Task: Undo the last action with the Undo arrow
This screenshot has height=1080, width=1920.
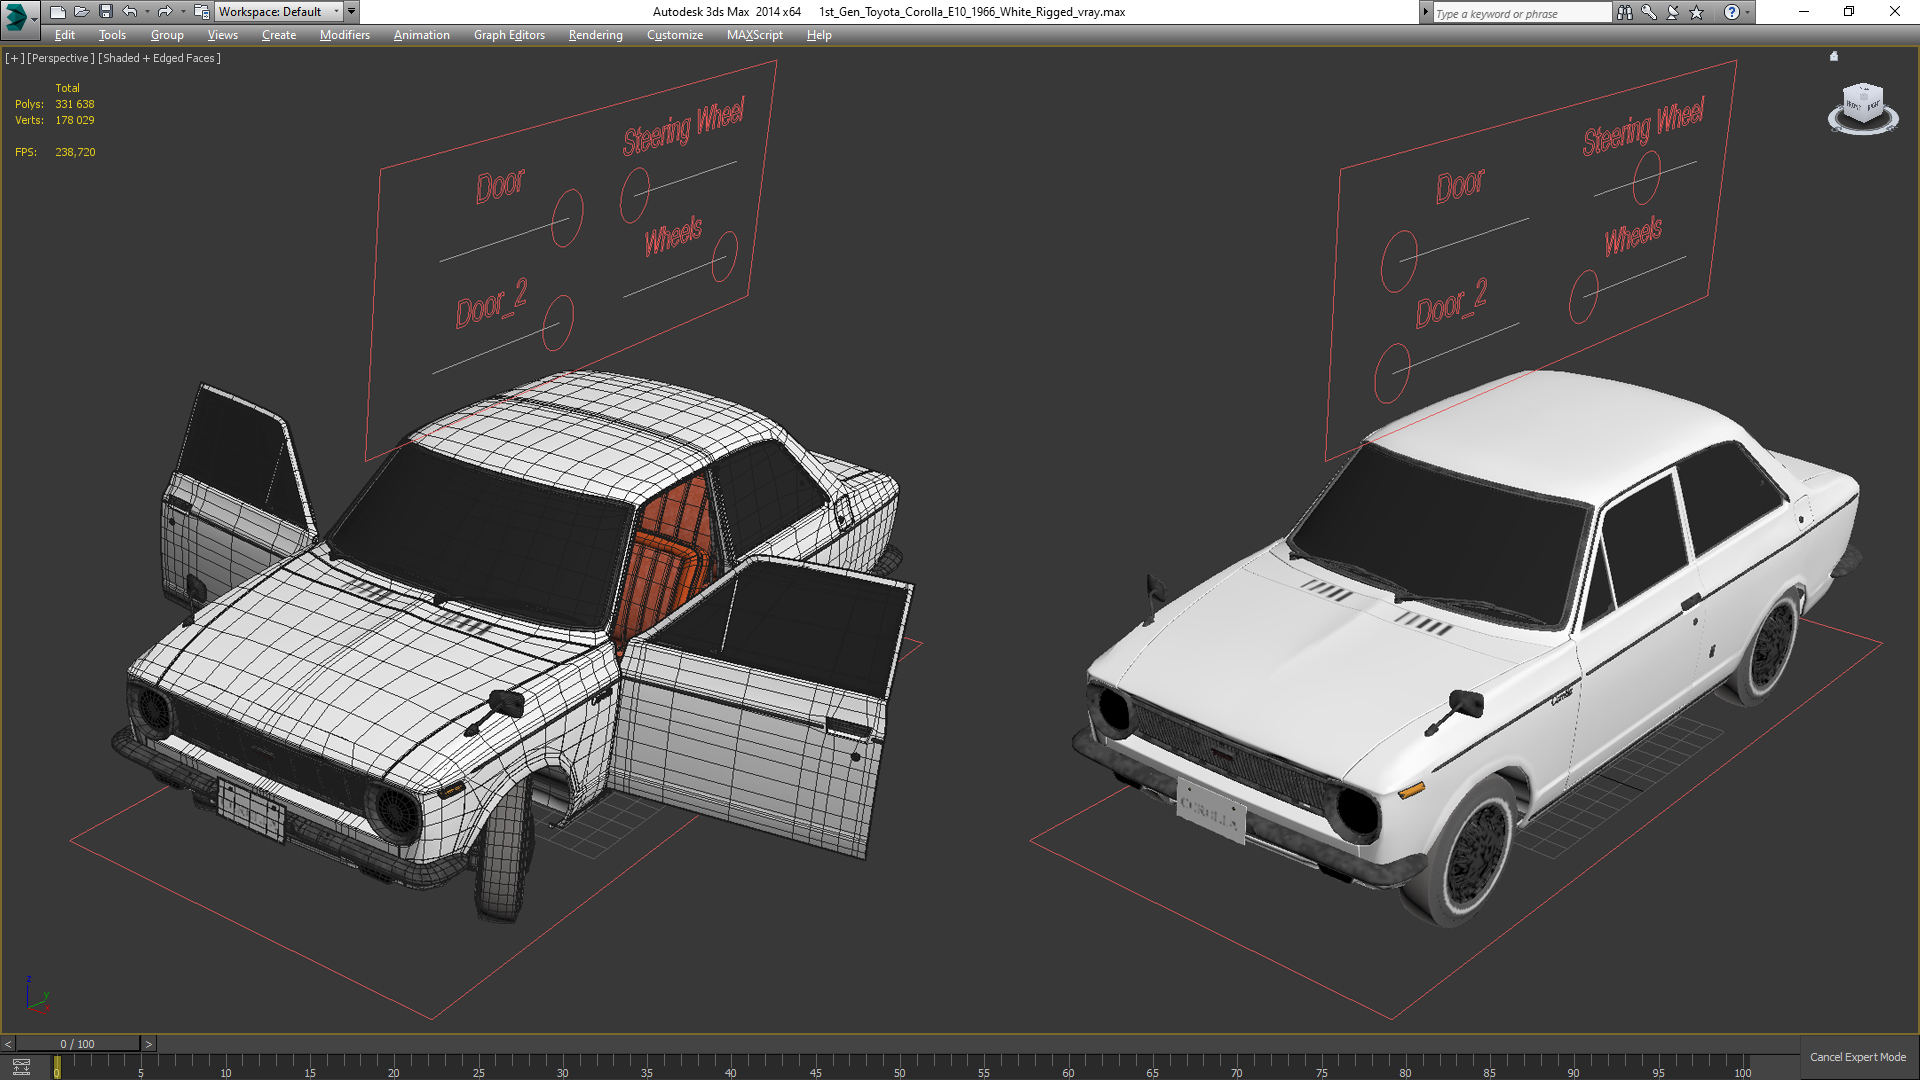Action: [x=130, y=12]
